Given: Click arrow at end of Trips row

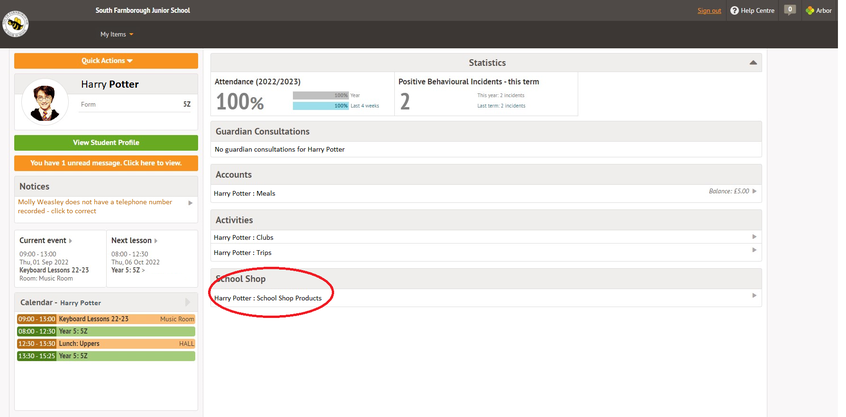Looking at the screenshot, I should (x=754, y=250).
